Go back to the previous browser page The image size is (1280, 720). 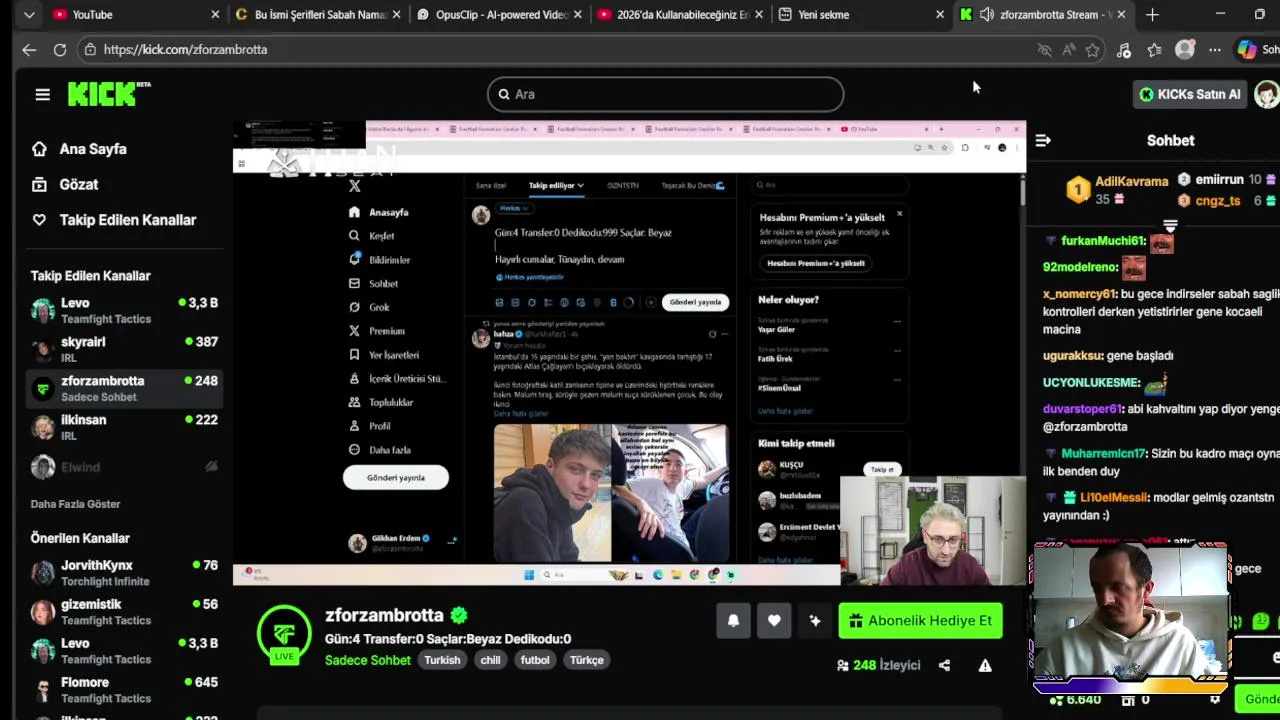(x=29, y=49)
